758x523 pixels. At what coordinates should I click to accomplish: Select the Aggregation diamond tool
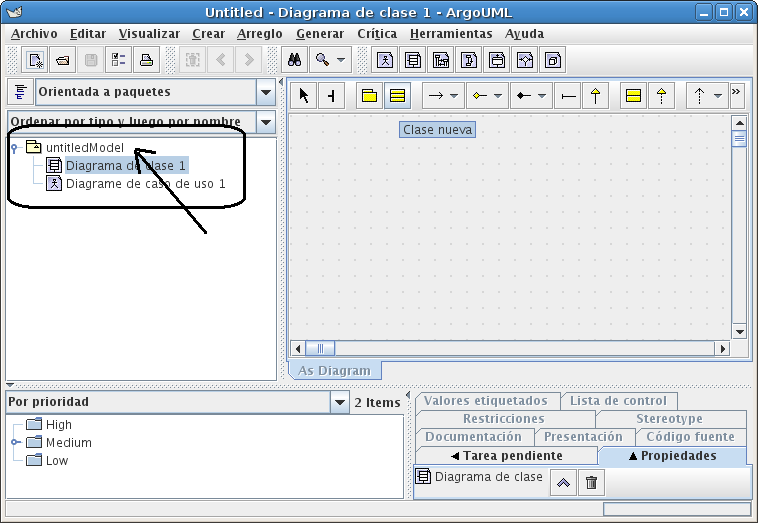coord(480,96)
